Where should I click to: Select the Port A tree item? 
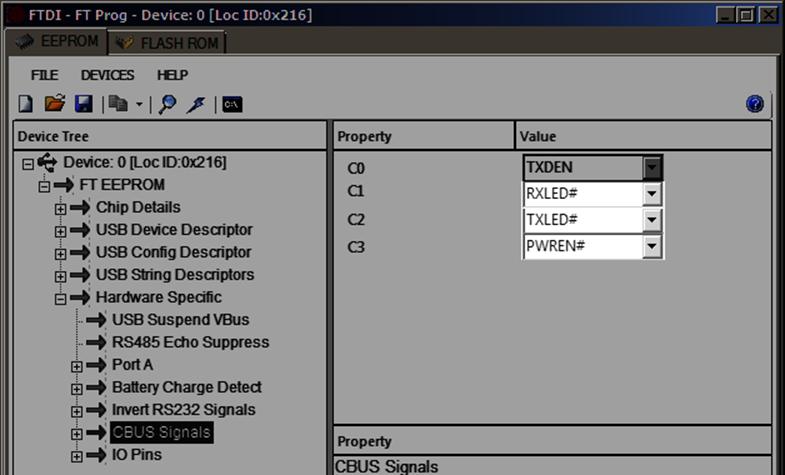click(132, 365)
